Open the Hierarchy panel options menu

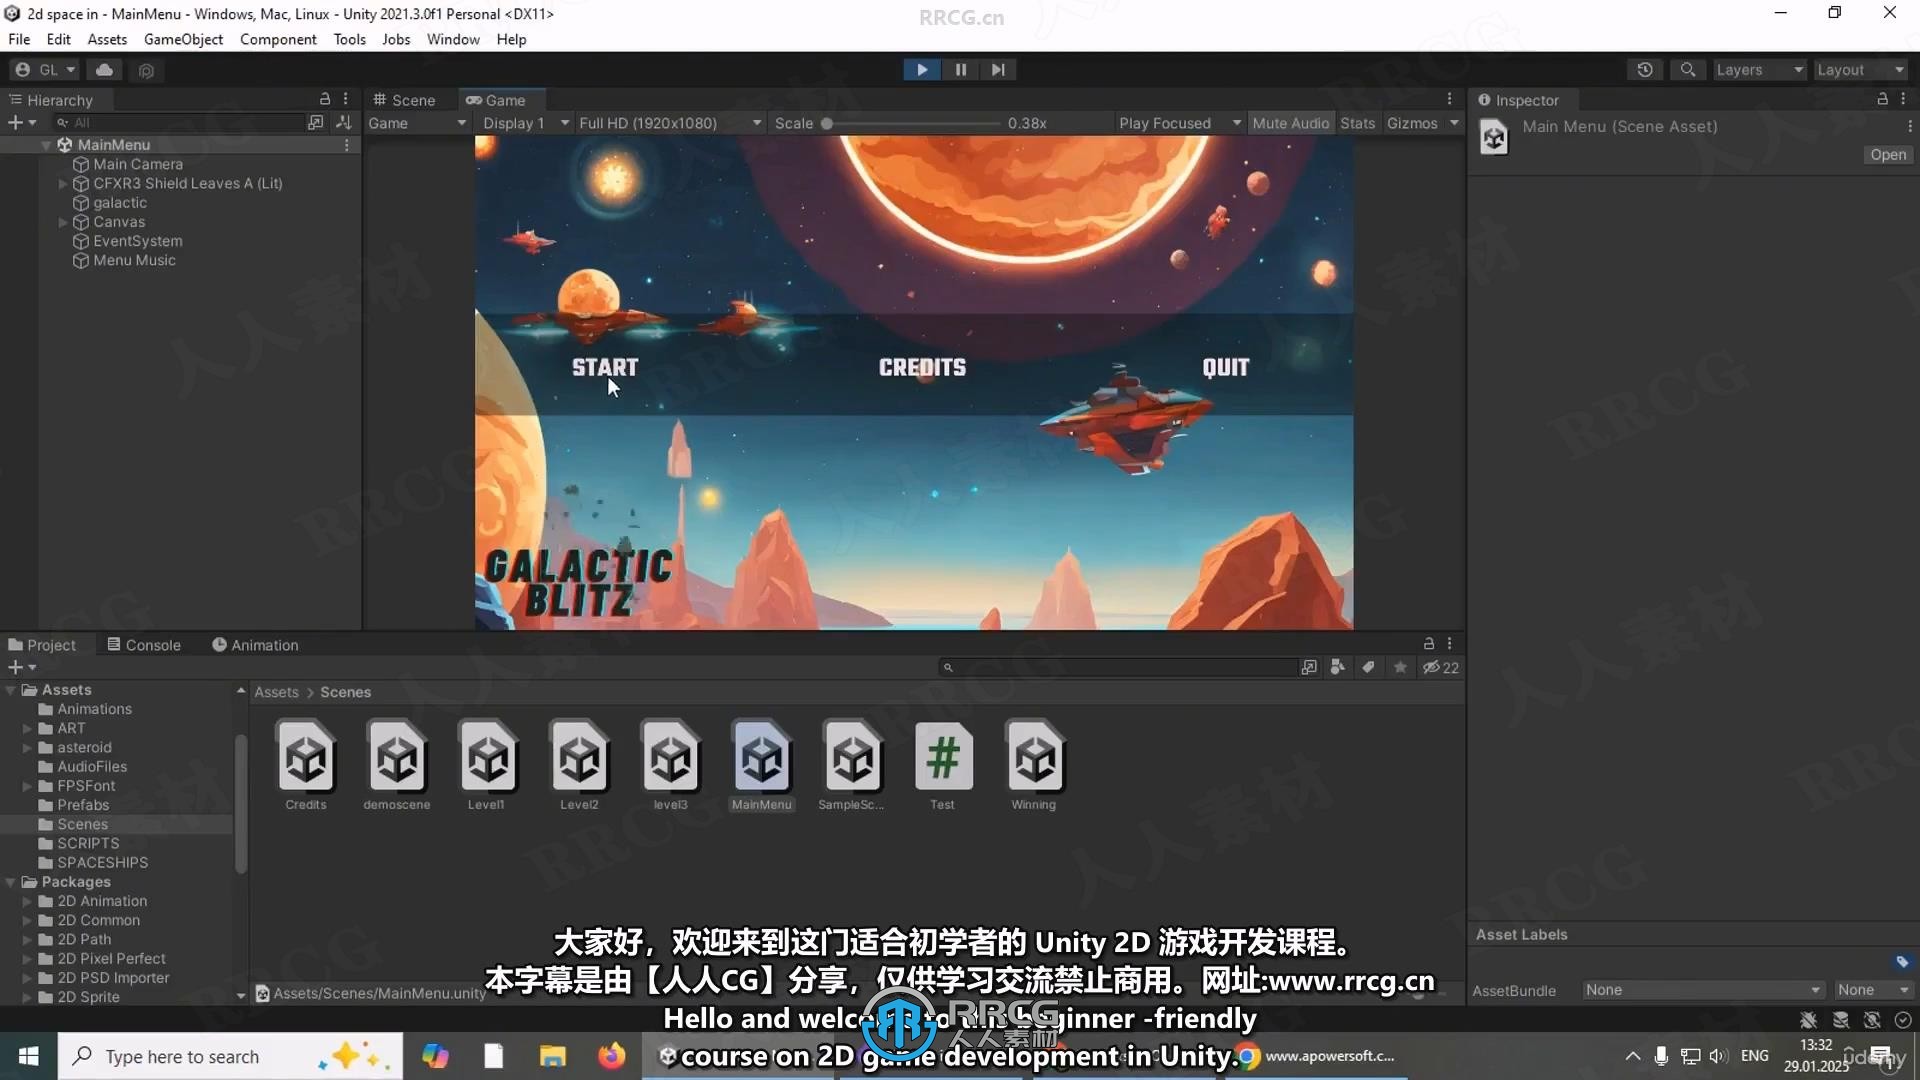[346, 99]
